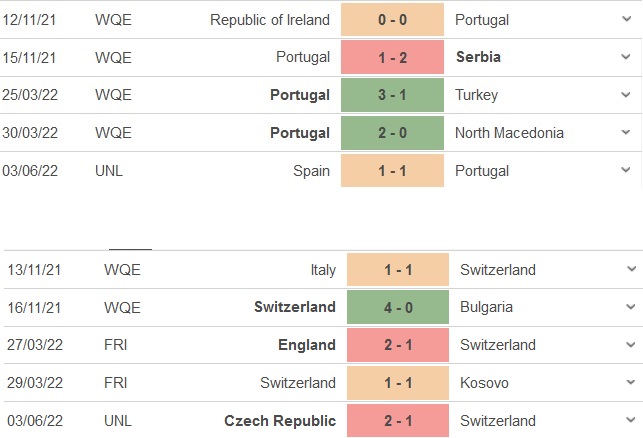Expand the Switzerland vs Kosovo match row
This screenshot has width=643, height=438.
pyautogui.click(x=630, y=383)
